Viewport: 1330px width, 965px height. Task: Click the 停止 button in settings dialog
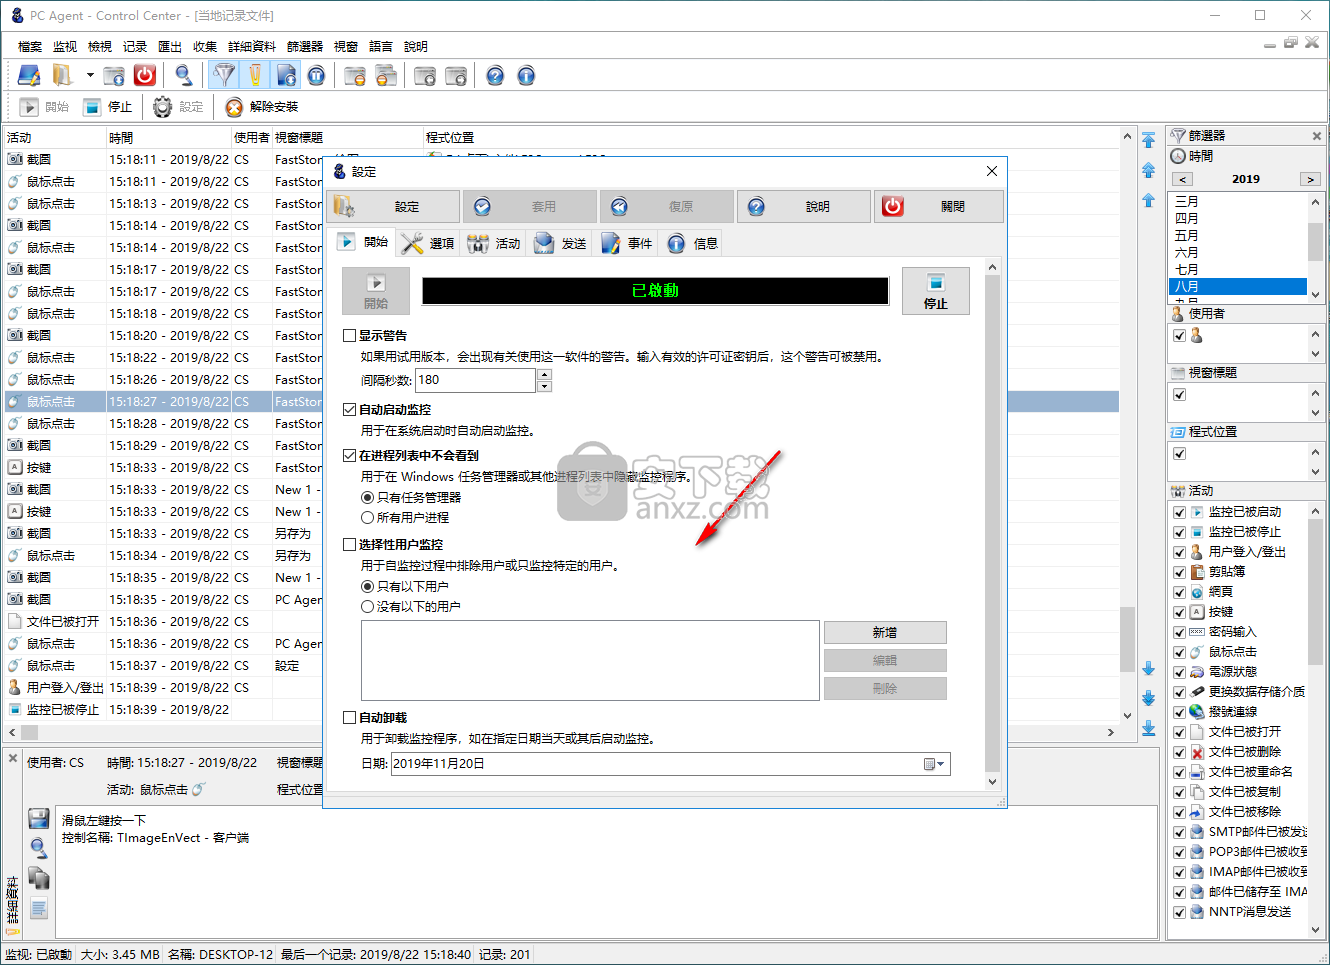936,291
